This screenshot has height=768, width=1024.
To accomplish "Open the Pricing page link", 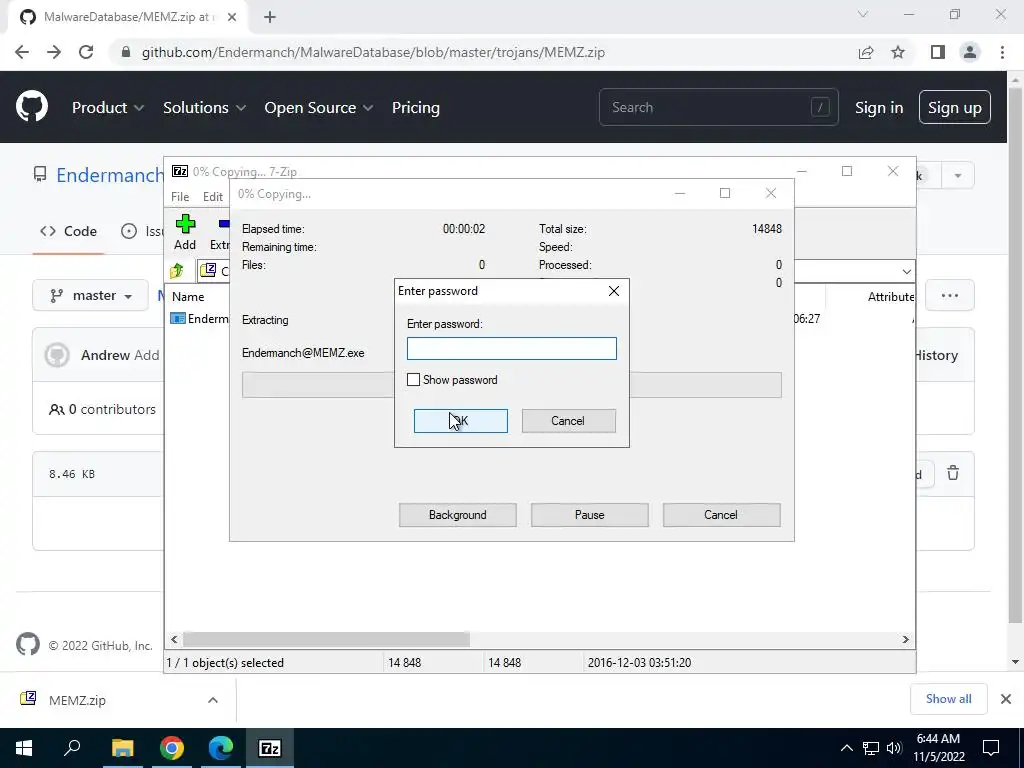I will pos(415,108).
